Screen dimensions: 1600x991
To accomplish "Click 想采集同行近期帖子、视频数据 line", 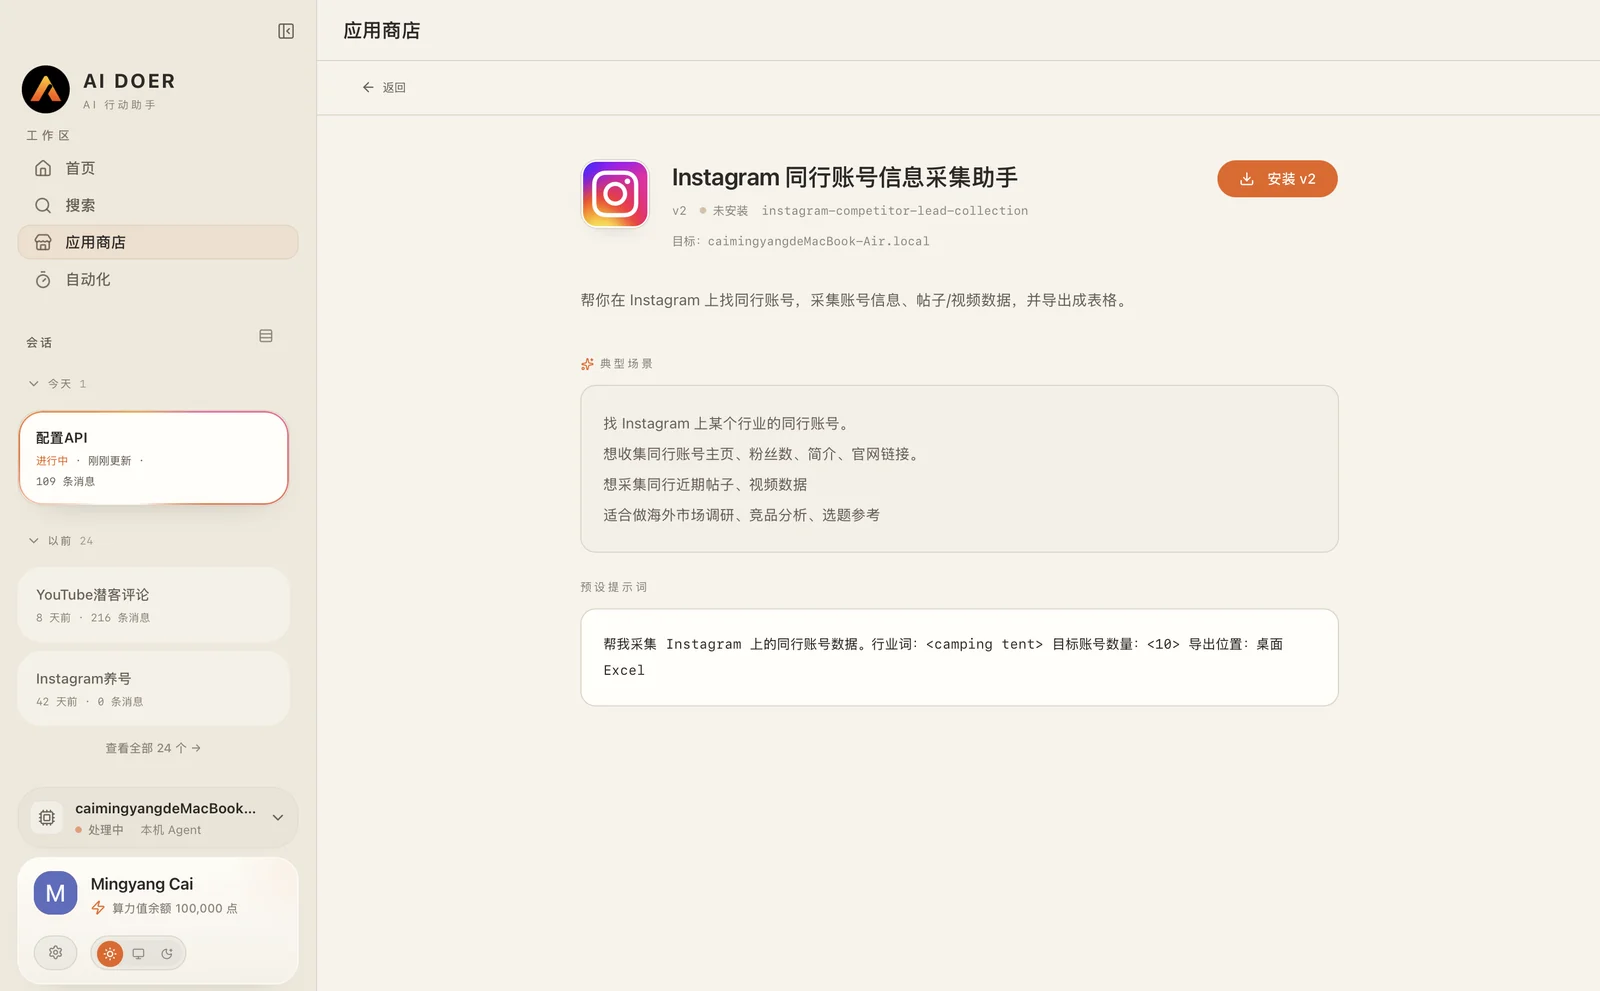I will click(705, 484).
